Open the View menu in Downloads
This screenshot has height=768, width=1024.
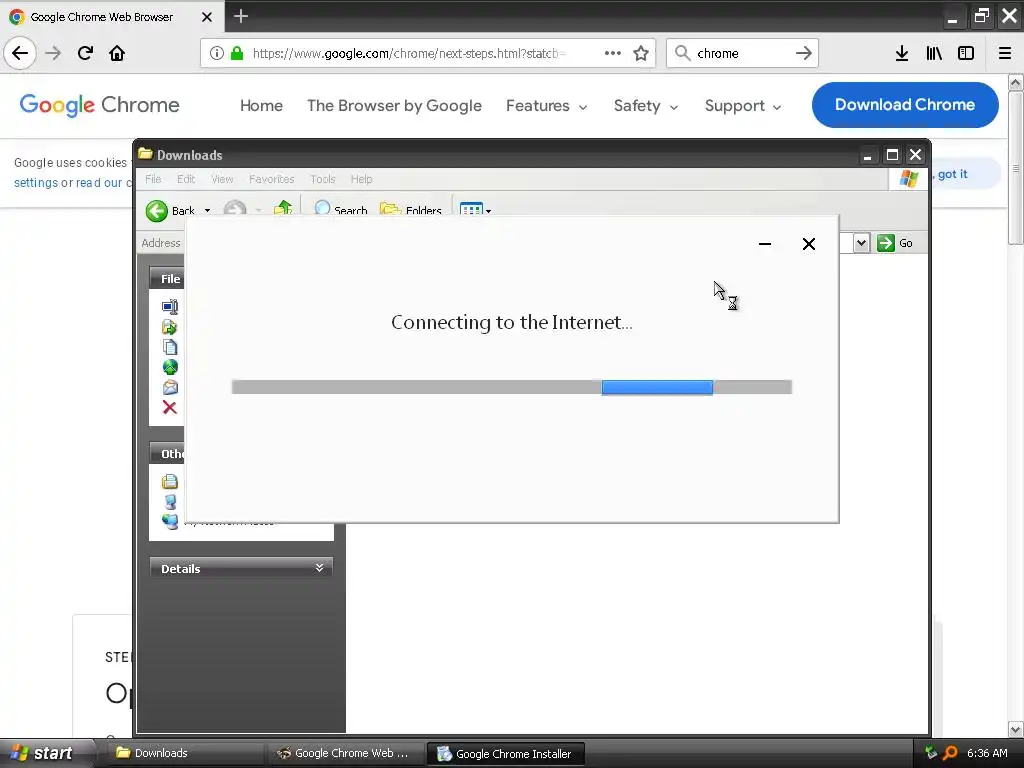[222, 179]
